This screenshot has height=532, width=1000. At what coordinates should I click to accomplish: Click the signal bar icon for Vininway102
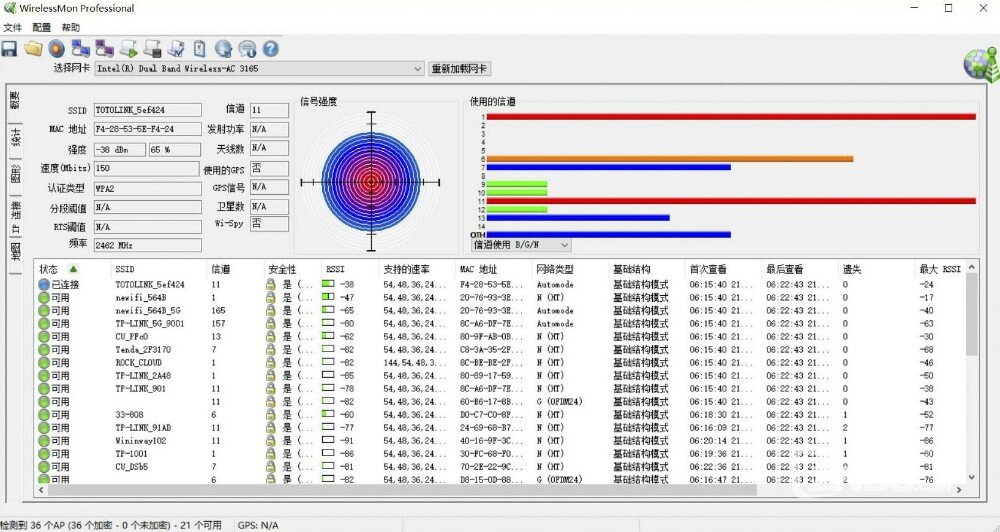pyautogui.click(x=328, y=440)
